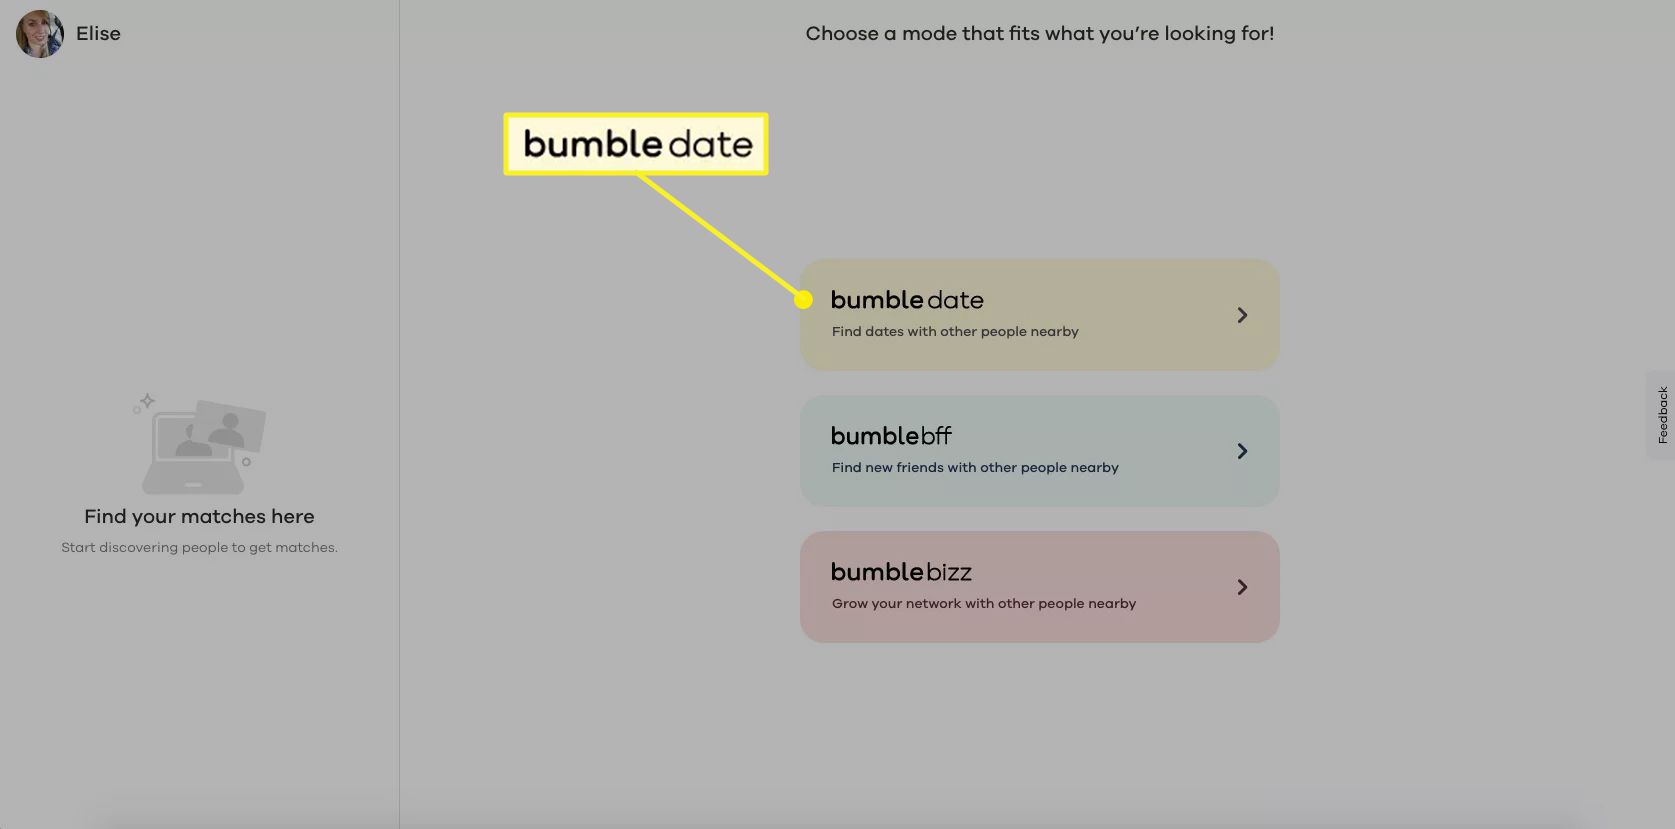Click chevron arrow on Bumble Bizz card
The width and height of the screenshot is (1675, 829).
point(1242,587)
